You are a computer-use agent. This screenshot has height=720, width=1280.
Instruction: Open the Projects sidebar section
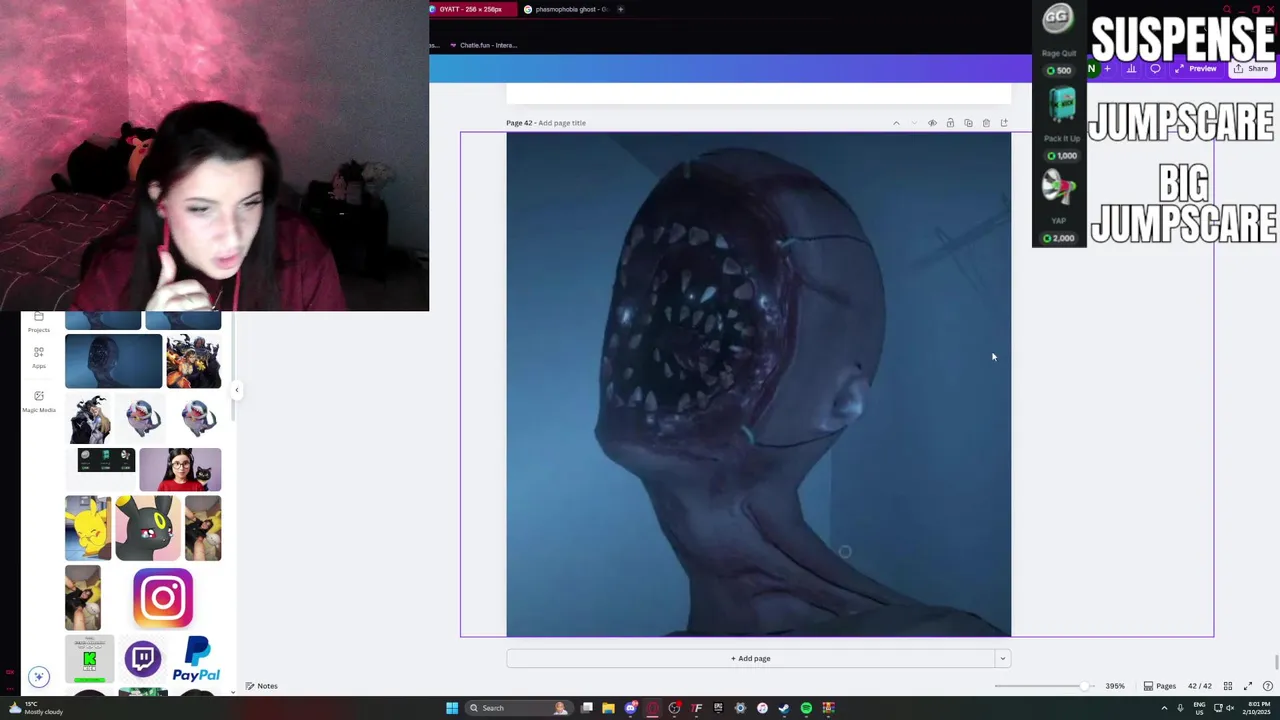click(x=39, y=322)
